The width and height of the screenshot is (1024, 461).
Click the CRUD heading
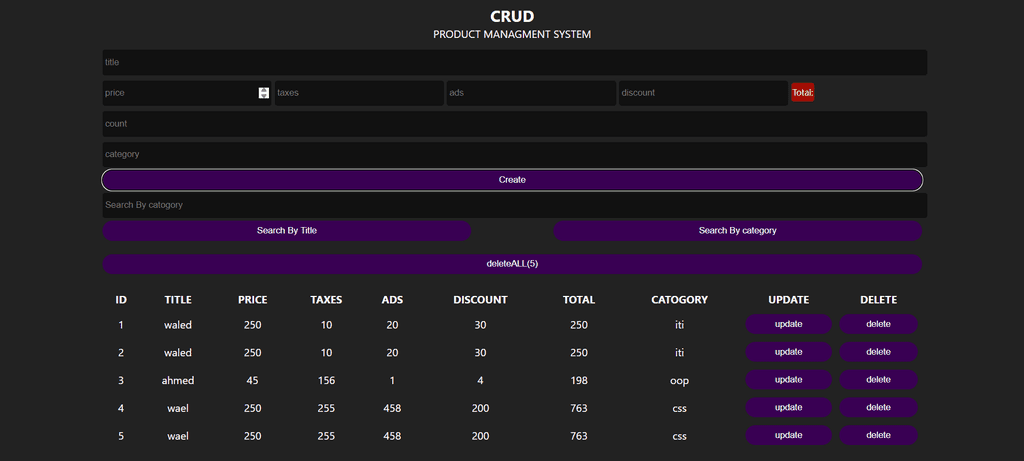point(512,16)
